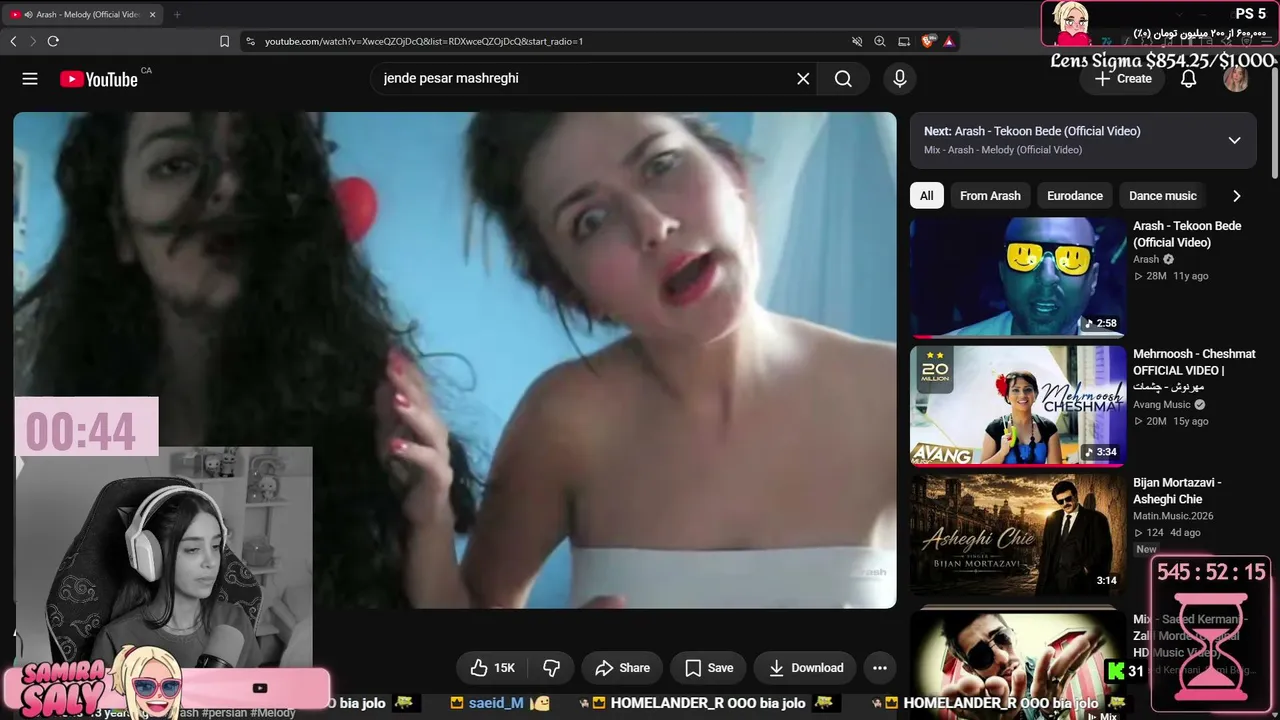Click the crossed-out speaker icon in address bar
Screen dimensions: 1280x720
point(857,41)
